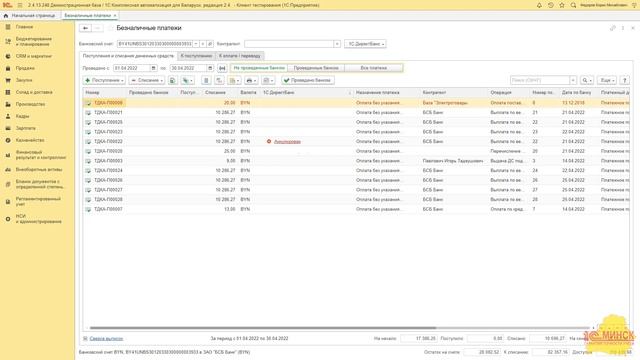Select row ТДКА-П00007
The width and height of the screenshot is (640, 360).
pos(356,209)
